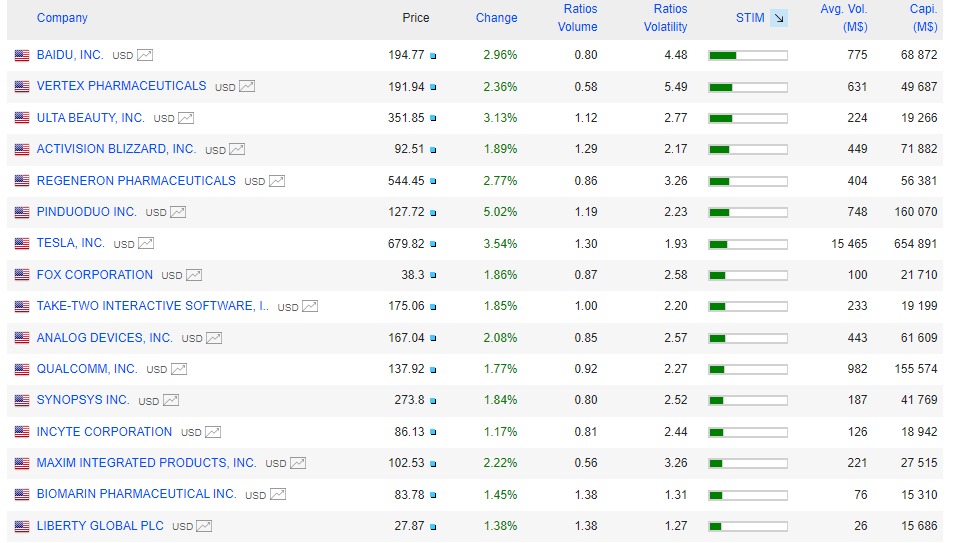This screenshot has height=543, width=964.
Task: Open MAXIM INTEGRATED PRODUCTS, INC. link
Action: tap(146, 462)
